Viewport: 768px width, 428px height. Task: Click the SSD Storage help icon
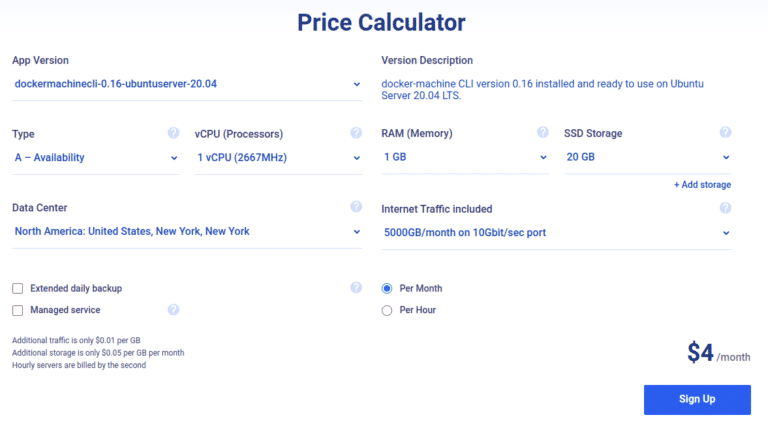tap(725, 133)
